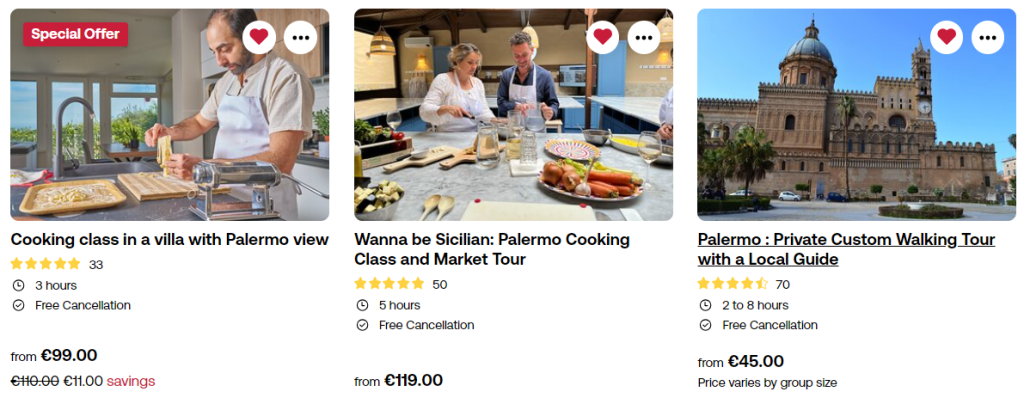The image size is (1024, 404).
Task: Open Cooking class in a villa listing title
Action: [x=169, y=240]
